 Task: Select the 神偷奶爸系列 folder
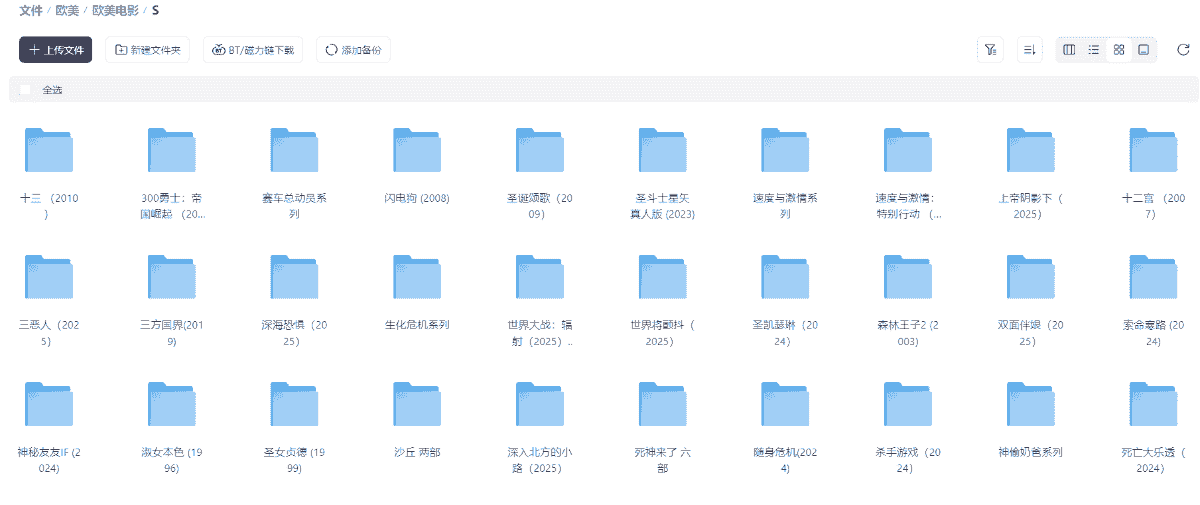click(1030, 407)
